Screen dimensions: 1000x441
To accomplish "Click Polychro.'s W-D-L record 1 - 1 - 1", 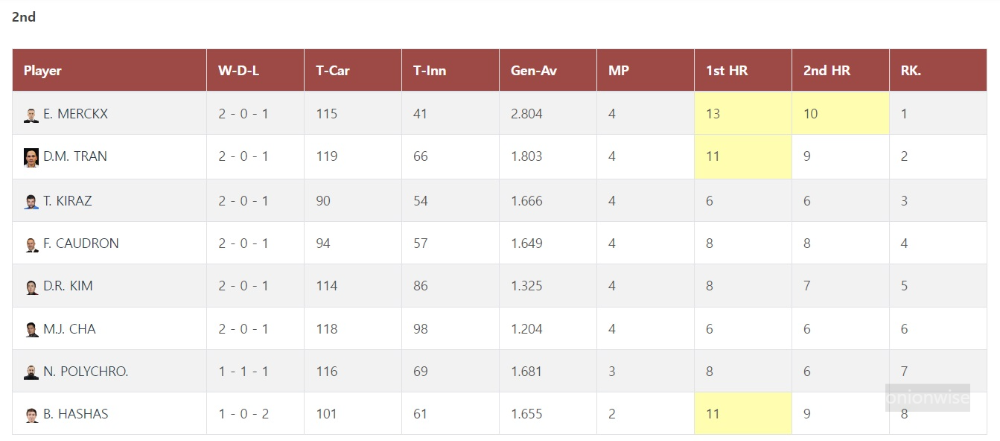I will click(x=243, y=371).
